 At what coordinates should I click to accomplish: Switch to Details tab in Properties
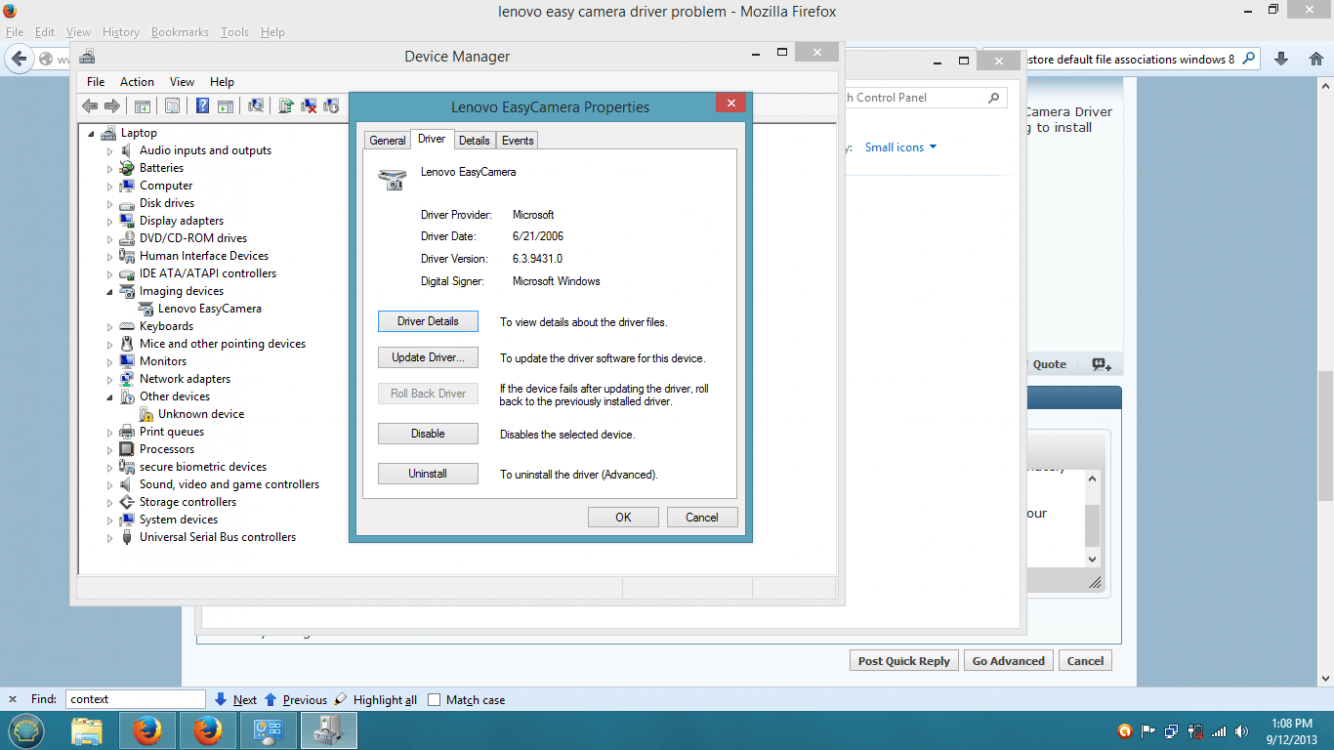coord(474,141)
